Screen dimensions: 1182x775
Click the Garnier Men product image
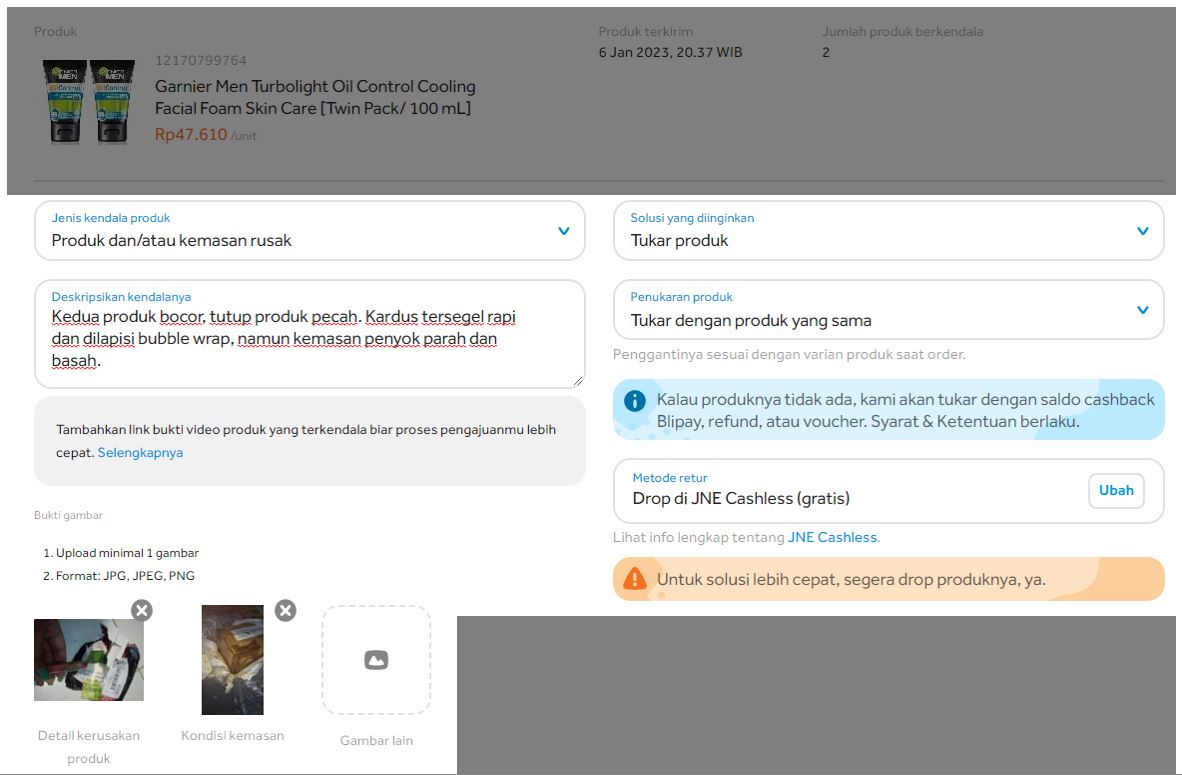pos(89,102)
